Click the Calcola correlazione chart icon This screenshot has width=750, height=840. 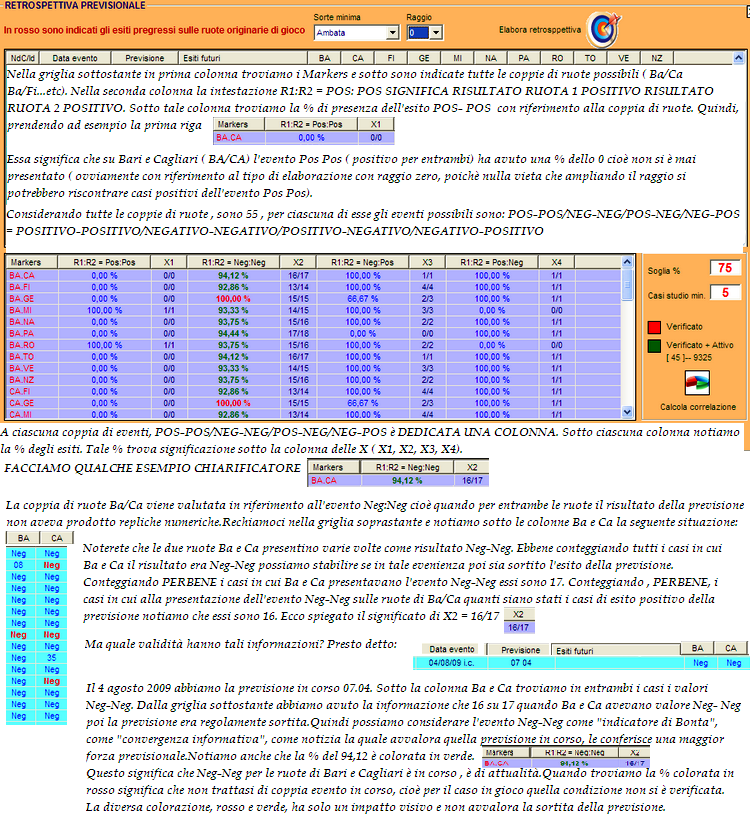[697, 382]
